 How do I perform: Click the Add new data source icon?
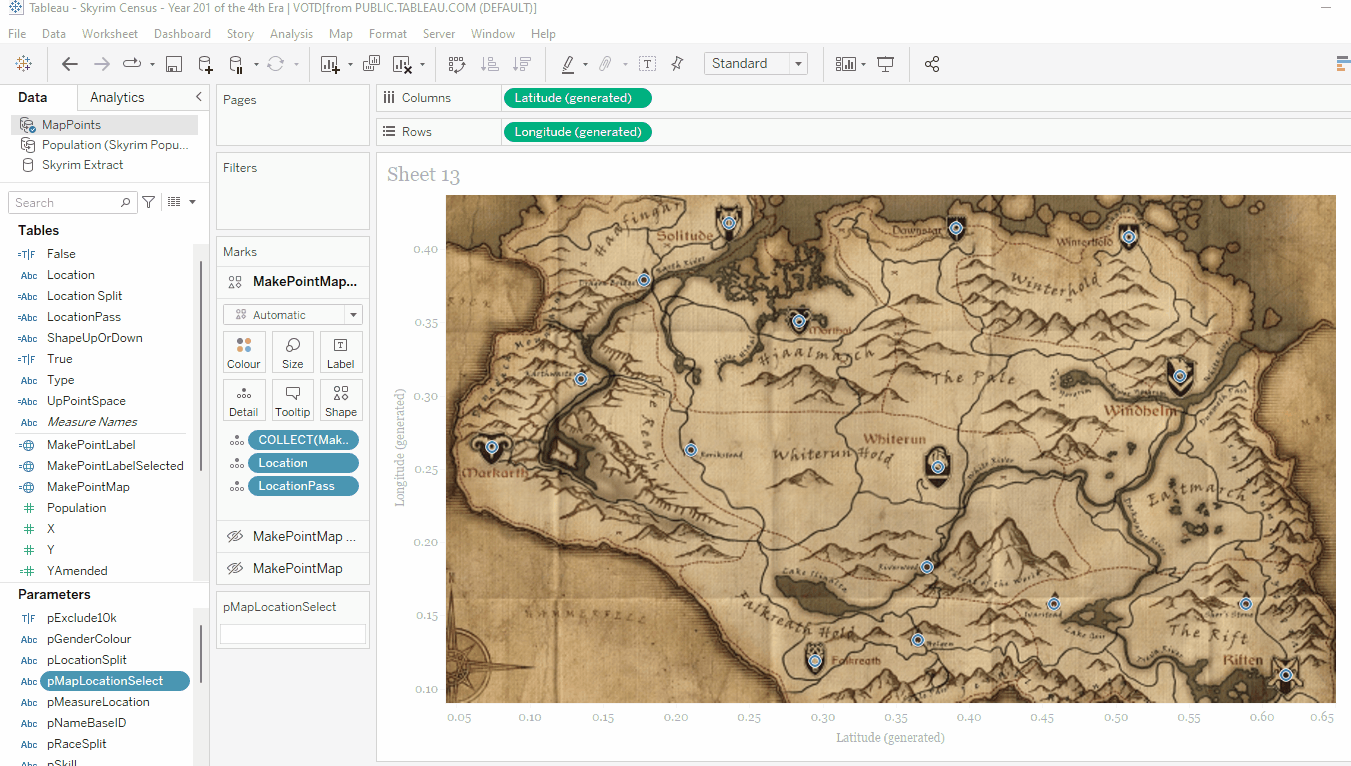point(205,64)
